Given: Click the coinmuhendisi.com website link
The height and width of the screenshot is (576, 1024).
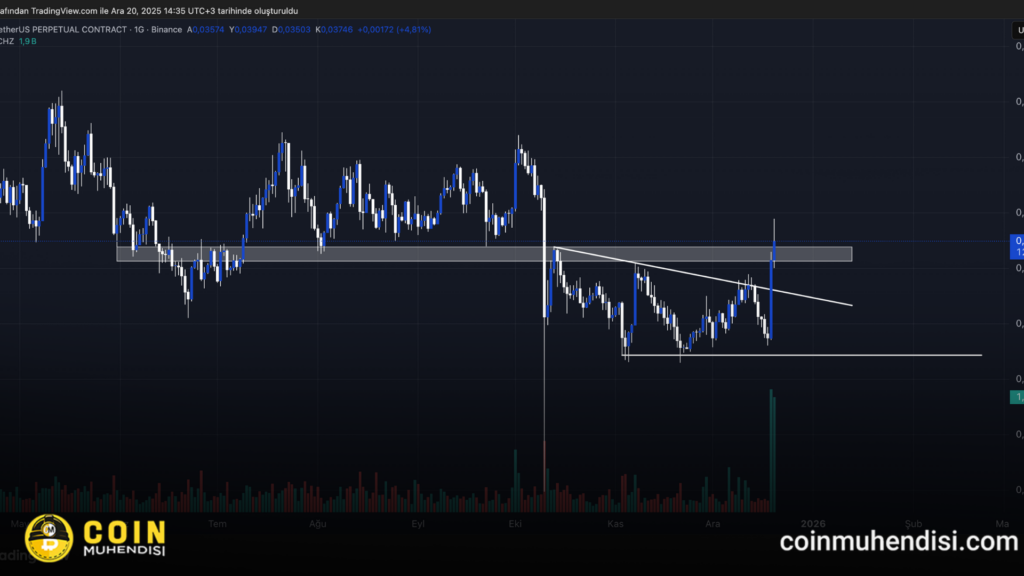Looking at the screenshot, I should (898, 541).
